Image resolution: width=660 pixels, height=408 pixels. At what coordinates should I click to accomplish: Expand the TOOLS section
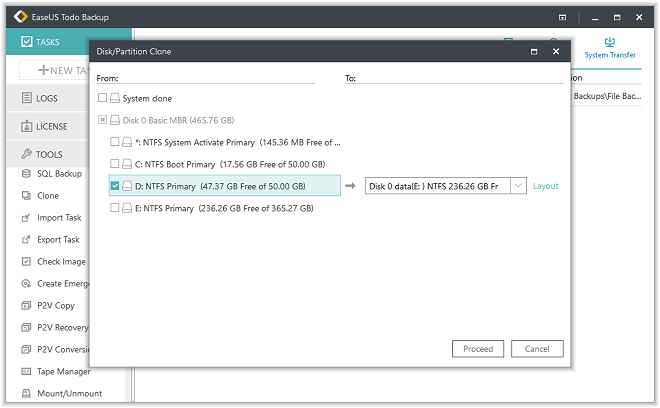[49, 155]
